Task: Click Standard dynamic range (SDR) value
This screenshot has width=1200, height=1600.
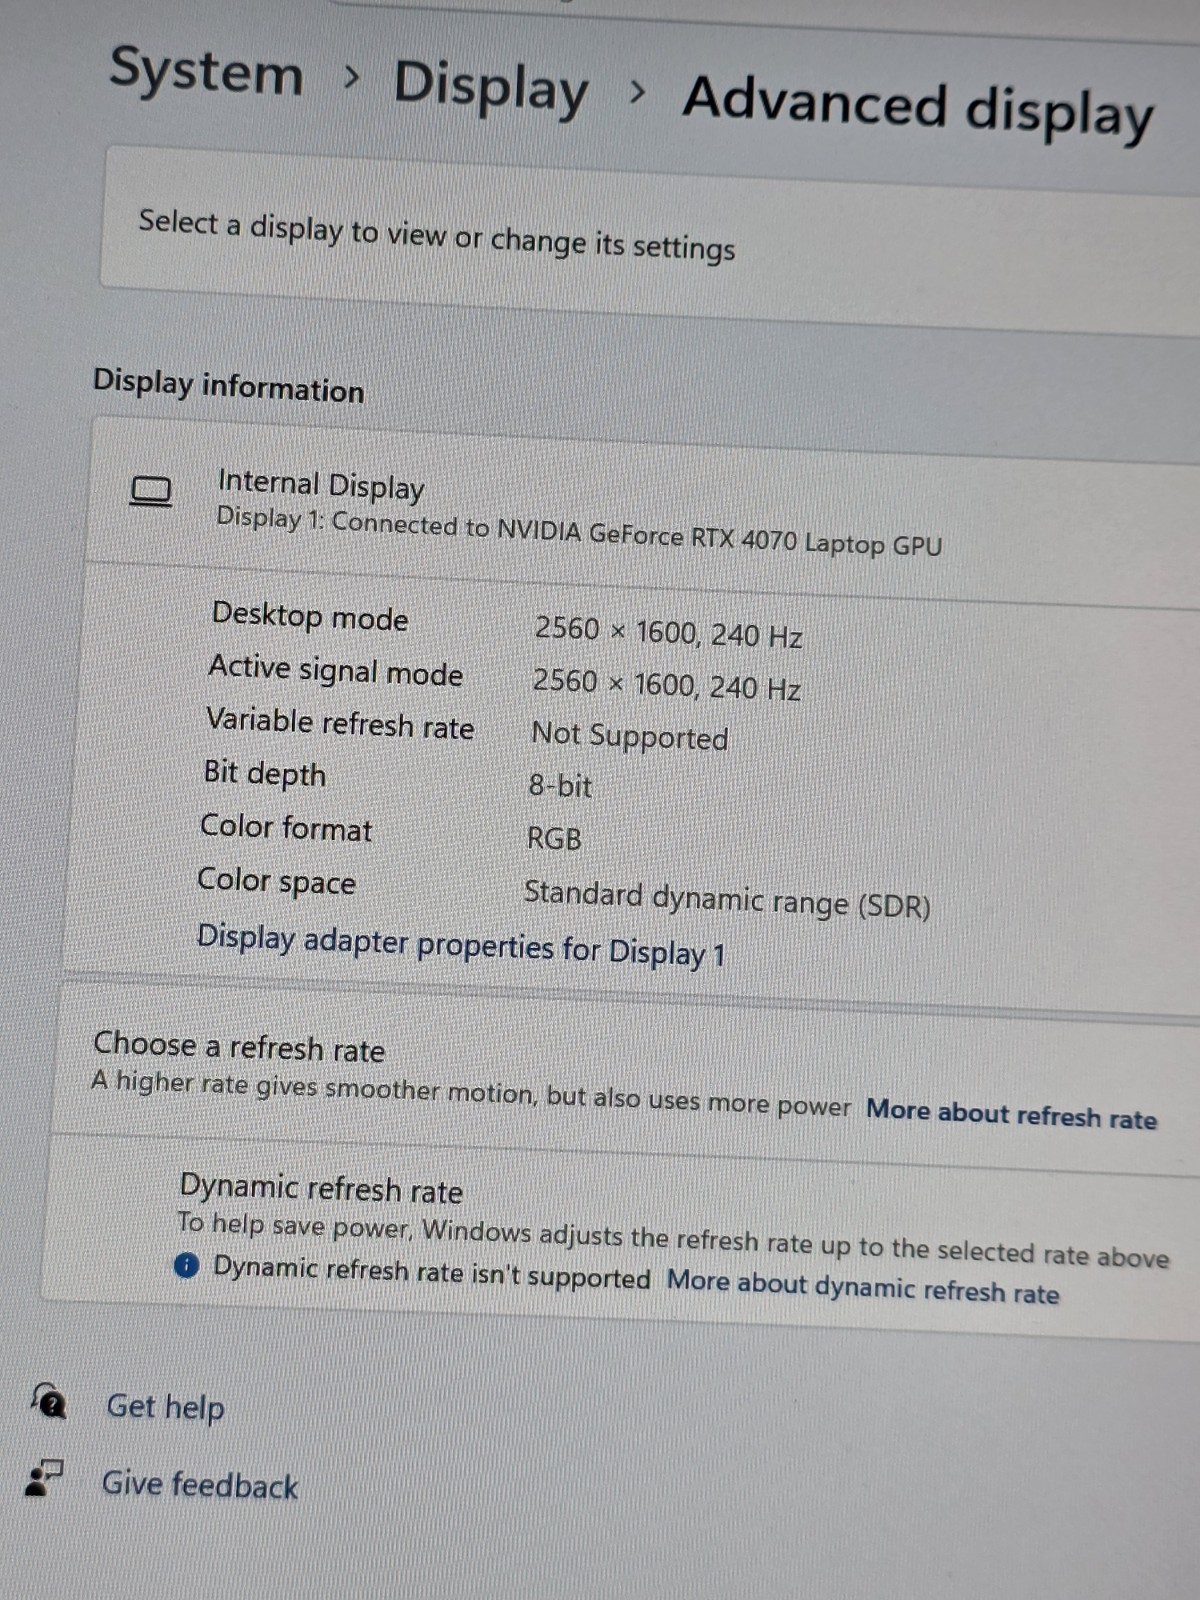Action: tap(727, 898)
